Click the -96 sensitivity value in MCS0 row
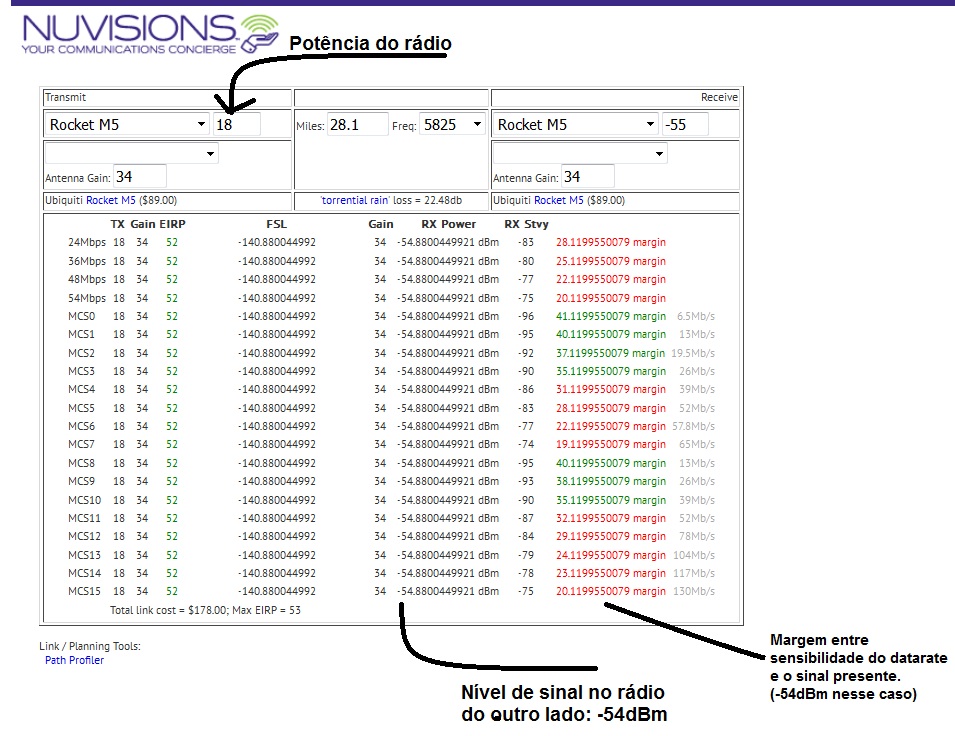The image size is (955, 736). 526,316
